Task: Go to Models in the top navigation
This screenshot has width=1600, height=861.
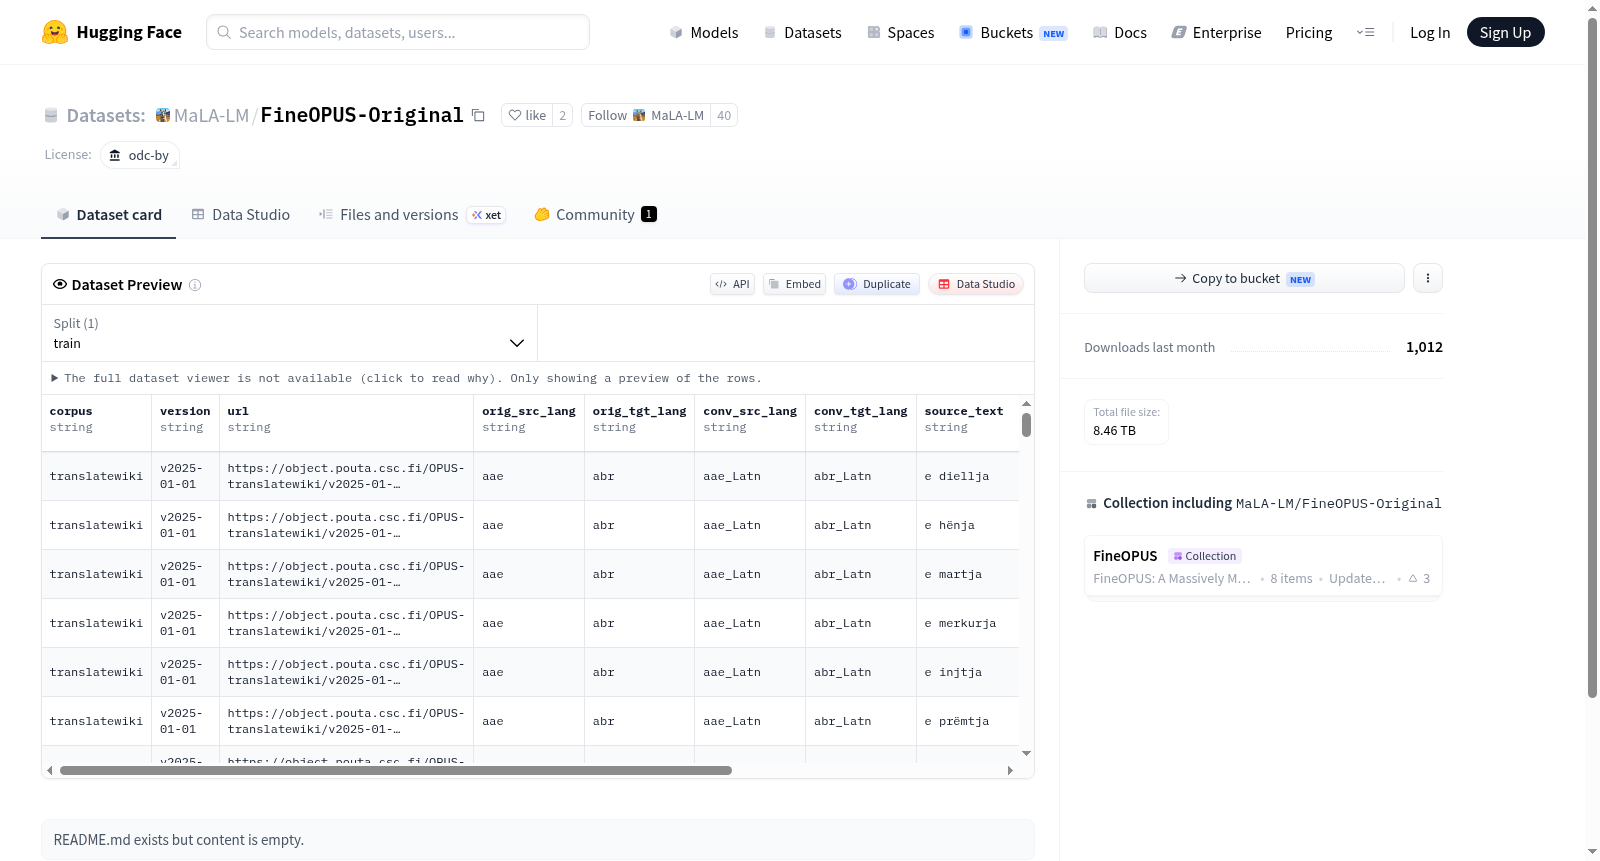Action: click(x=704, y=33)
